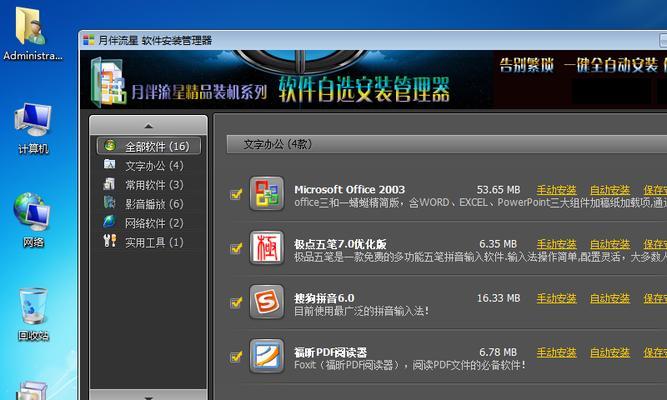Open the Administrator folder desktop icon

(x=31, y=27)
